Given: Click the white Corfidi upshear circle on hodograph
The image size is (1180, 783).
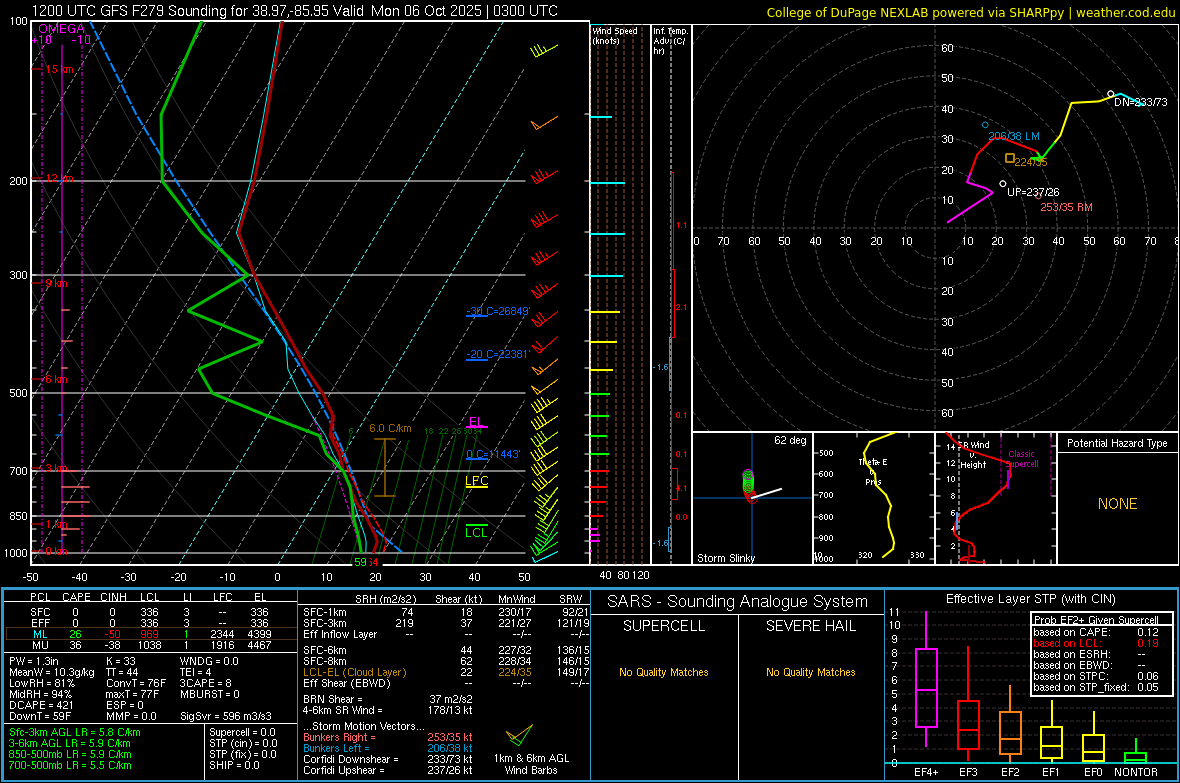Looking at the screenshot, I should pos(1002,184).
